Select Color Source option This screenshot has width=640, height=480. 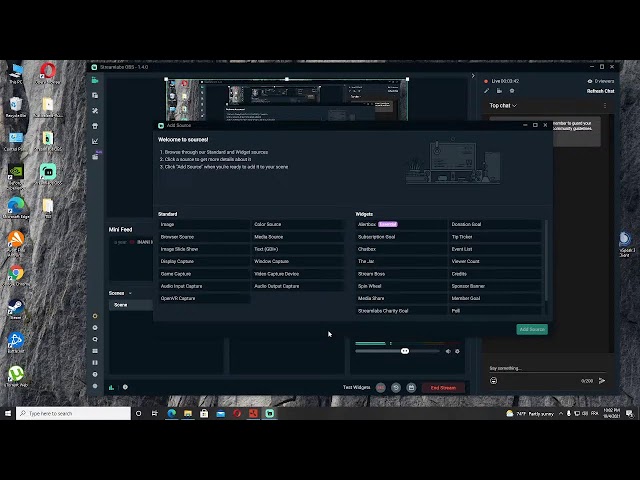tap(298, 224)
